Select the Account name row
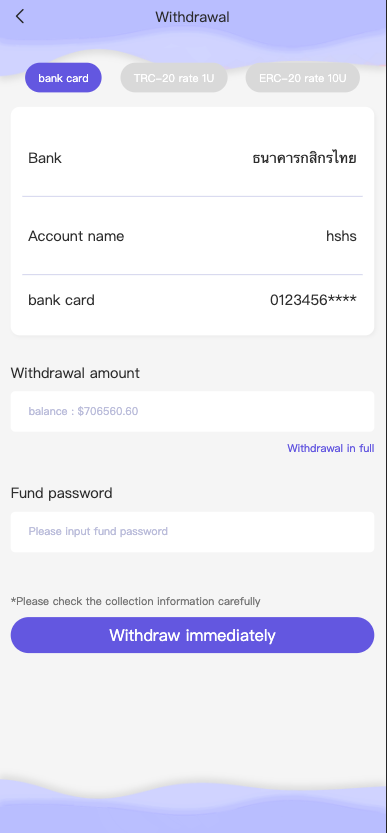This screenshot has width=387, height=833. (192, 236)
